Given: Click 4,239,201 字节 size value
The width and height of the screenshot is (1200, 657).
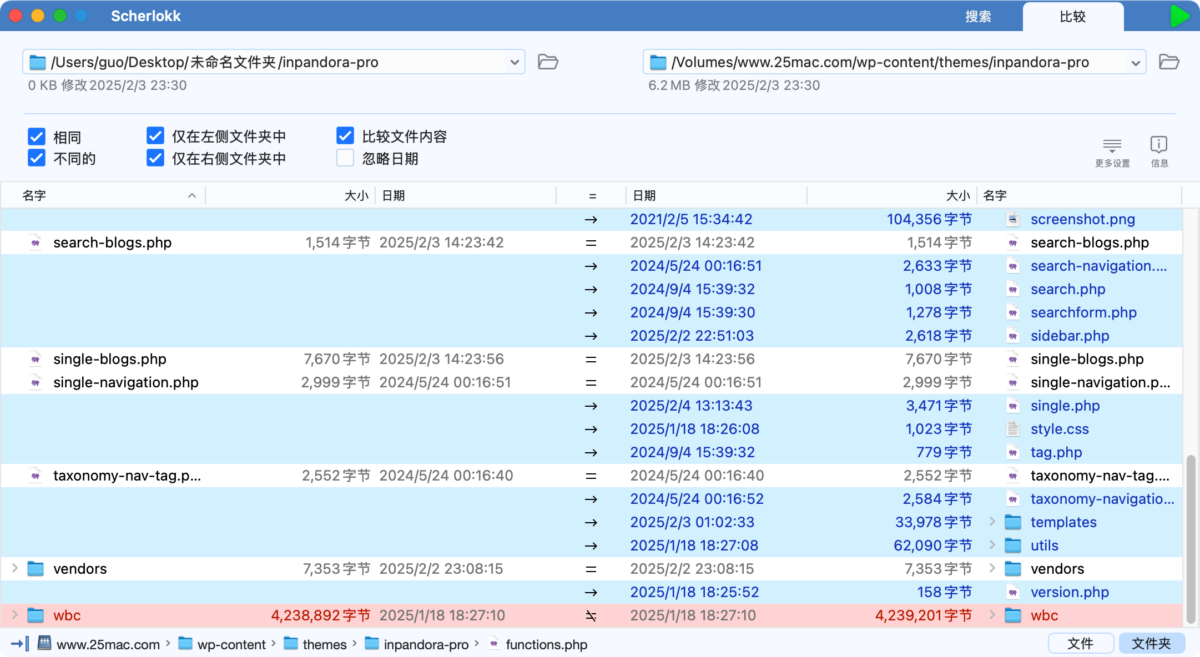Looking at the screenshot, I should (x=923, y=615).
